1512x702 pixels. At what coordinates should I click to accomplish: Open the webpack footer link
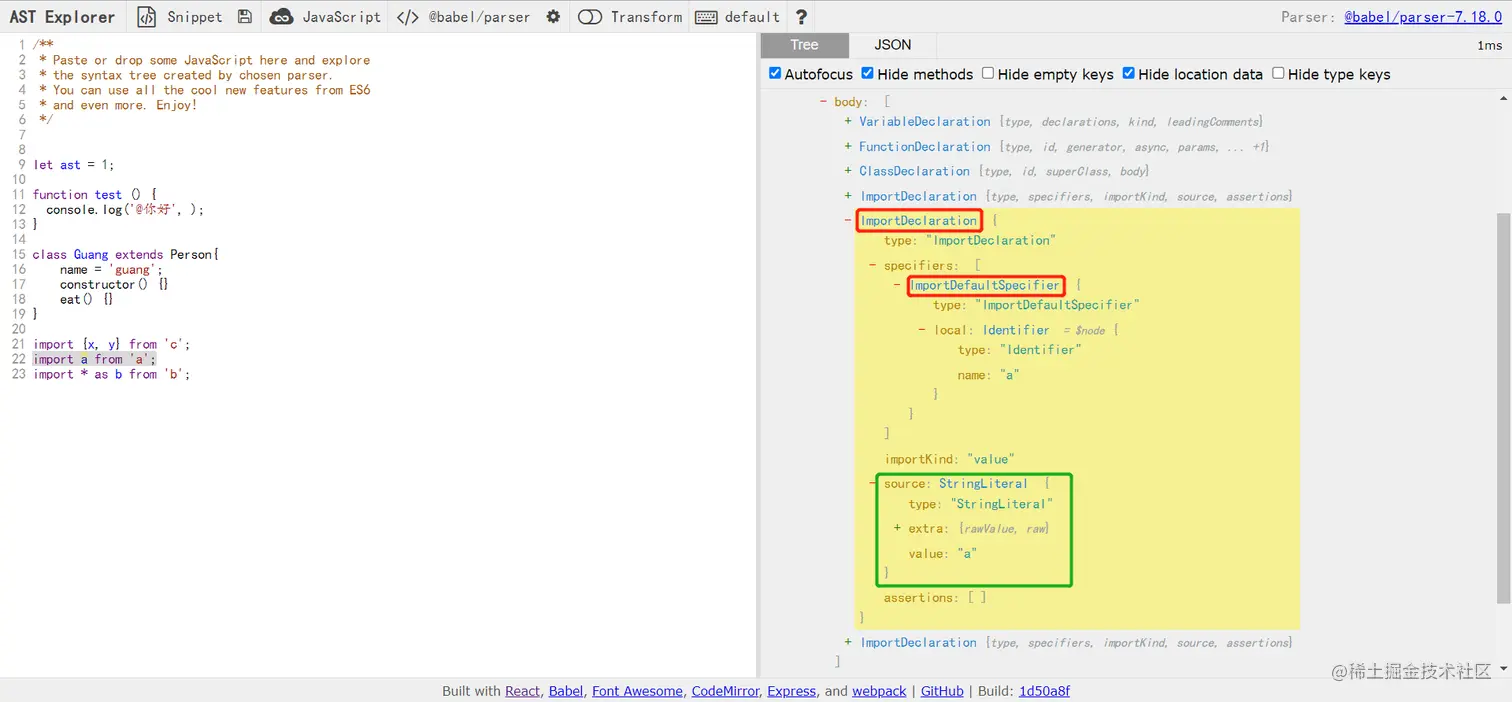[x=879, y=691]
